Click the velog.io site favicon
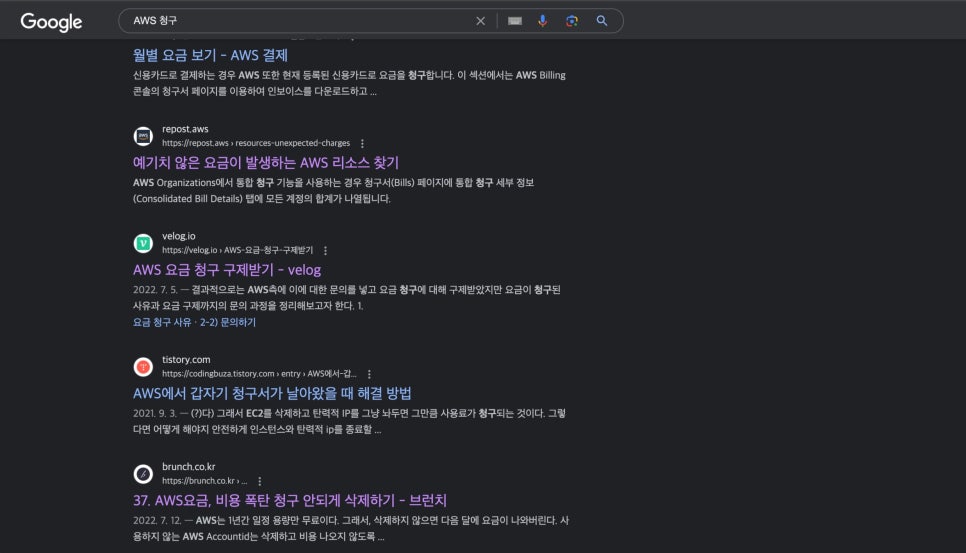The width and height of the screenshot is (966, 553). [143, 243]
